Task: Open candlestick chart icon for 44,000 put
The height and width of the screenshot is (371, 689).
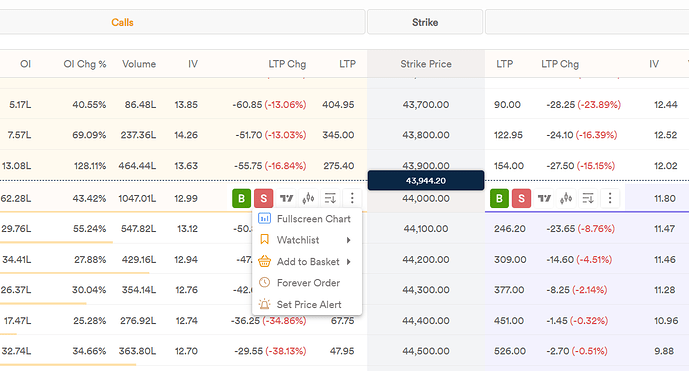Action: (566, 198)
